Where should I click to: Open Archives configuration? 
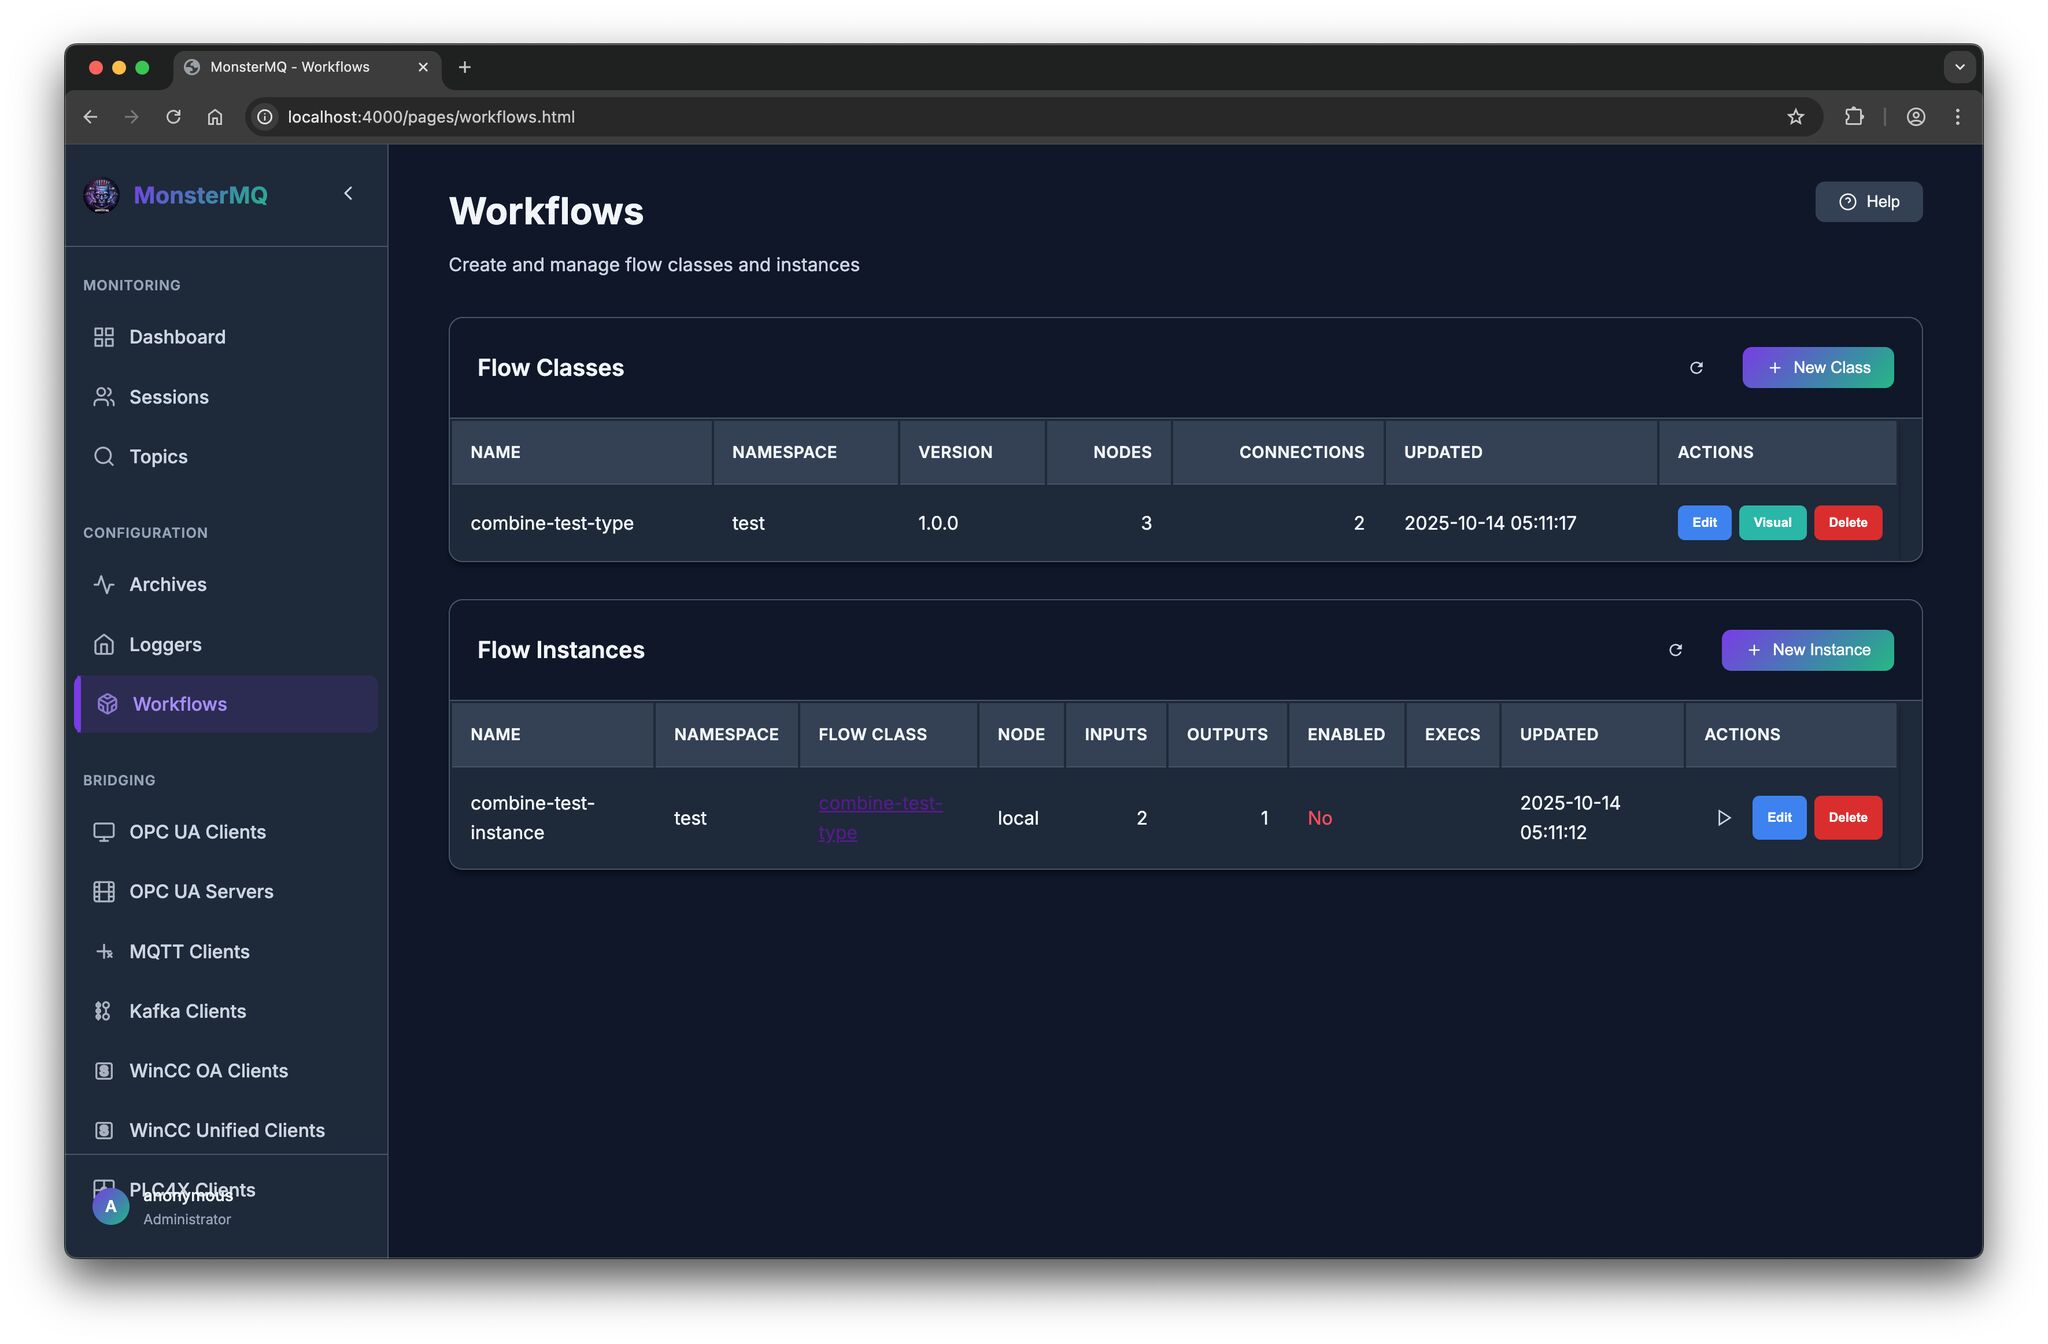pyautogui.click(x=167, y=585)
